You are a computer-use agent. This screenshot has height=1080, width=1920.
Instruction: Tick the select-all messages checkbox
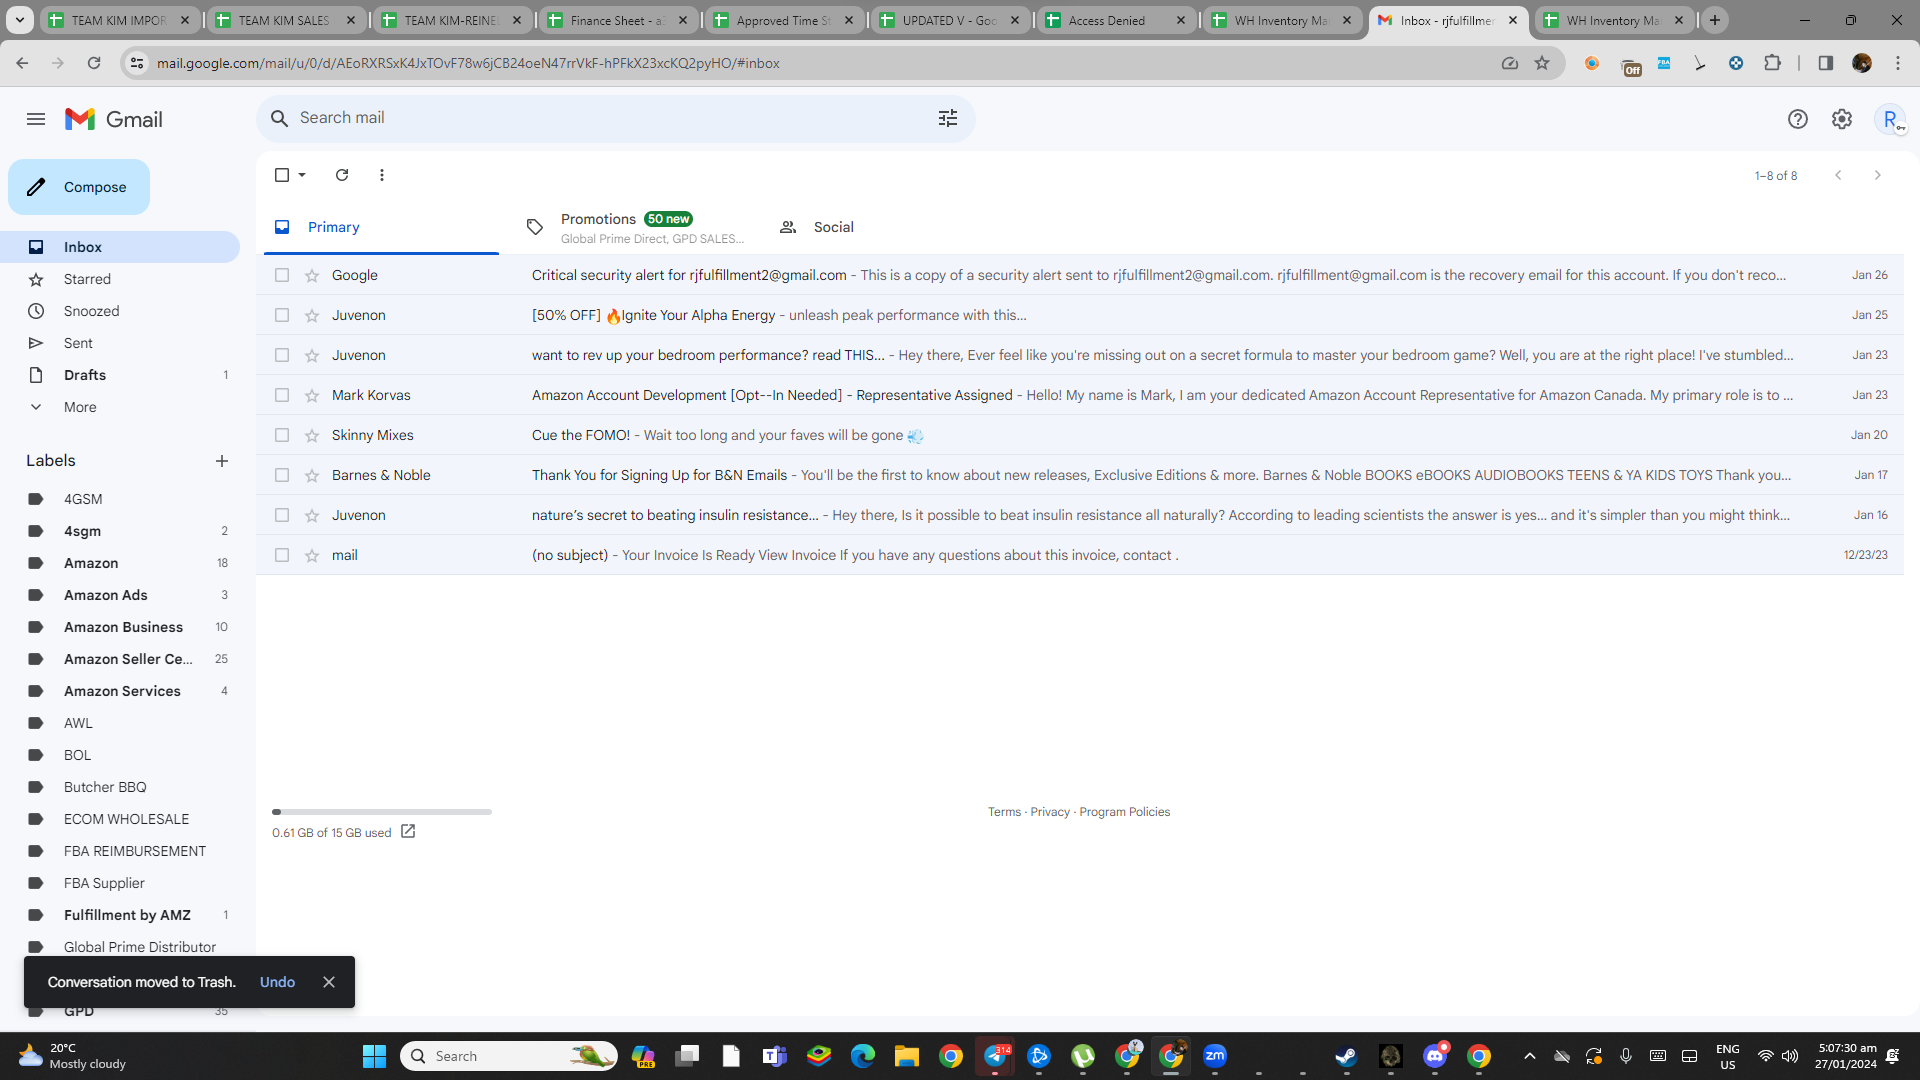point(282,175)
